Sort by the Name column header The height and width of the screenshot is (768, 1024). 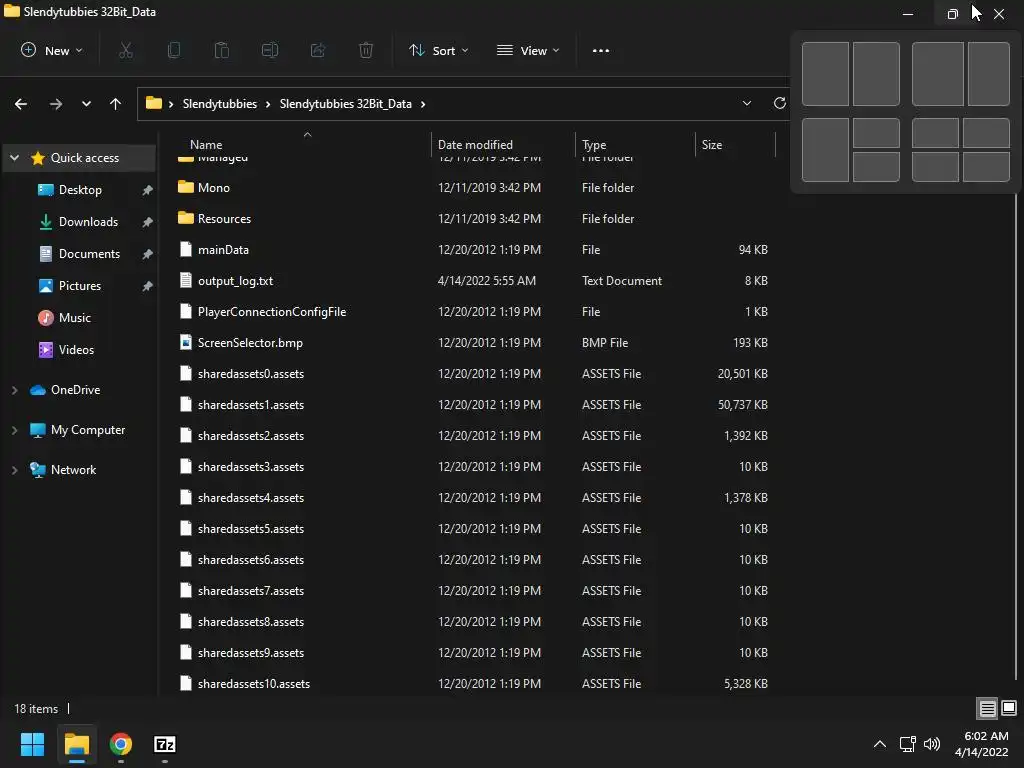pos(206,145)
